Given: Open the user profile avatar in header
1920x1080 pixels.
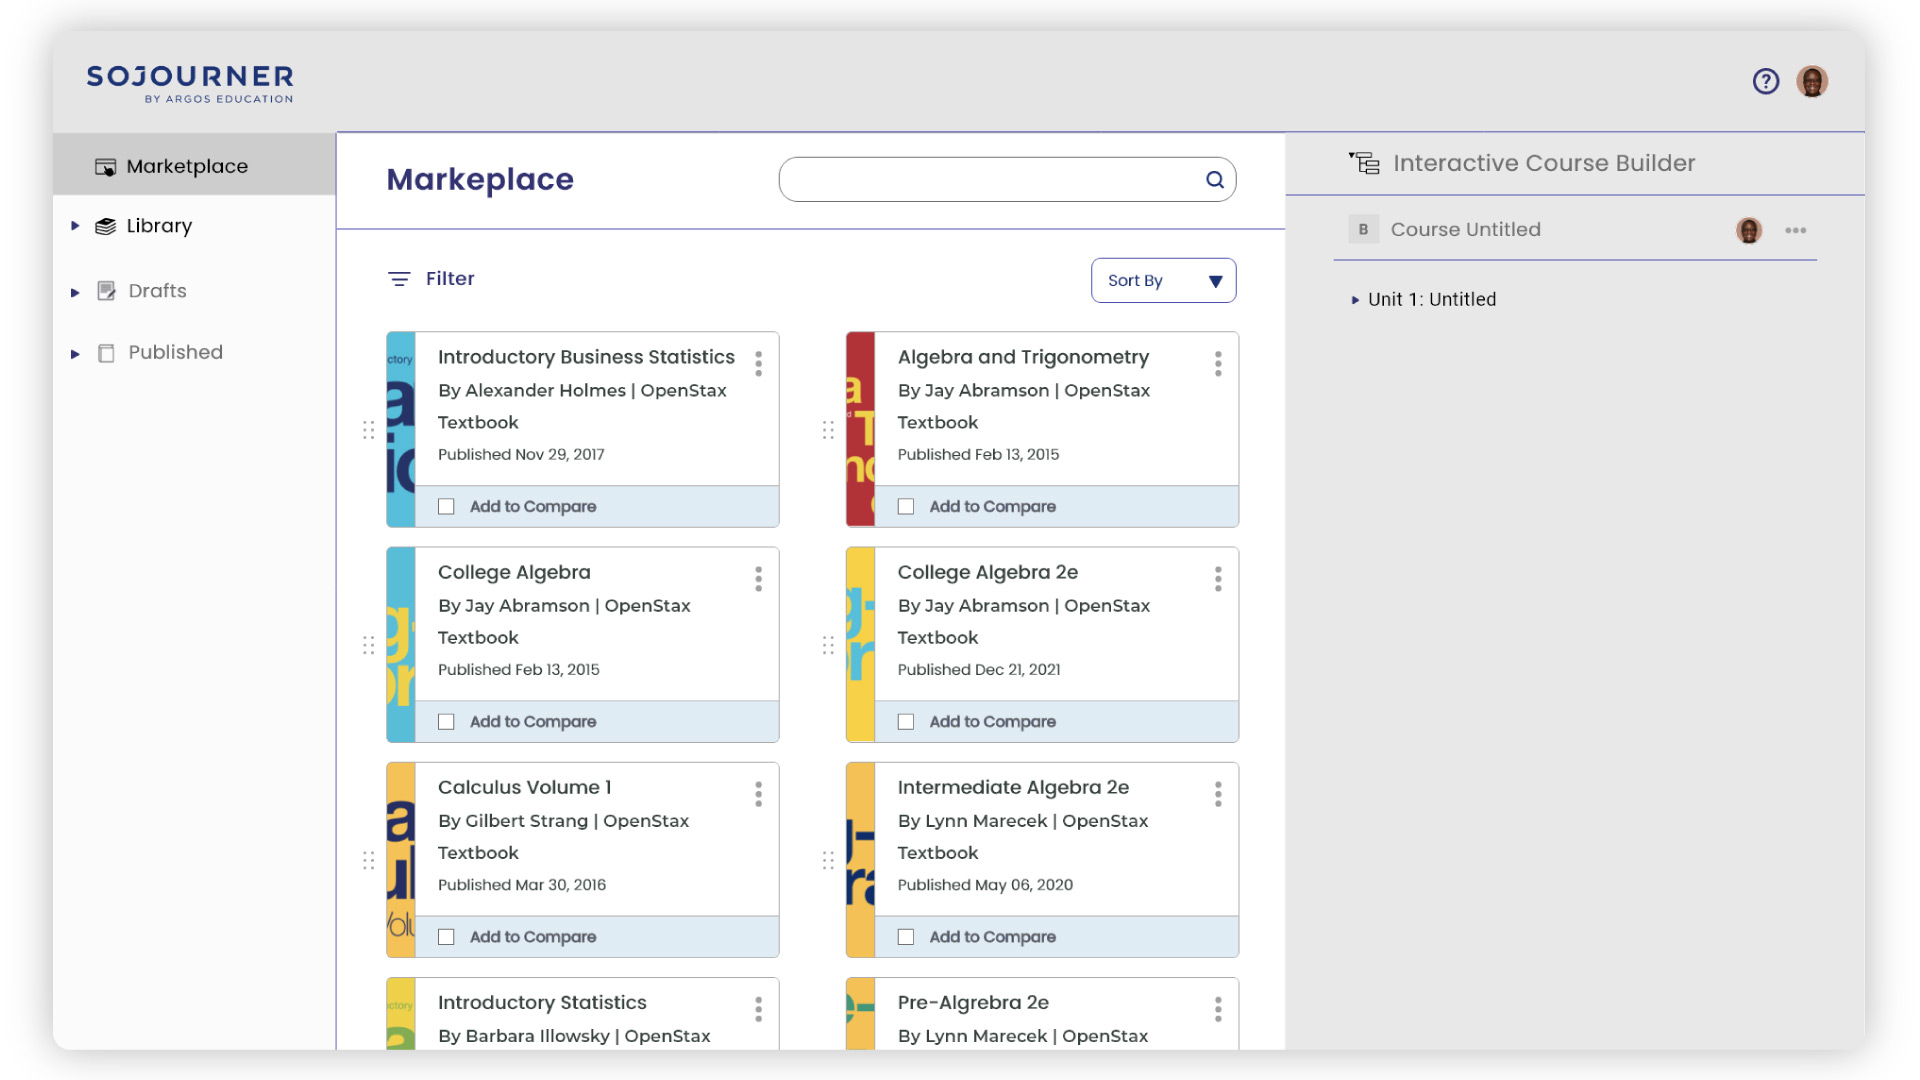Looking at the screenshot, I should point(1812,81).
